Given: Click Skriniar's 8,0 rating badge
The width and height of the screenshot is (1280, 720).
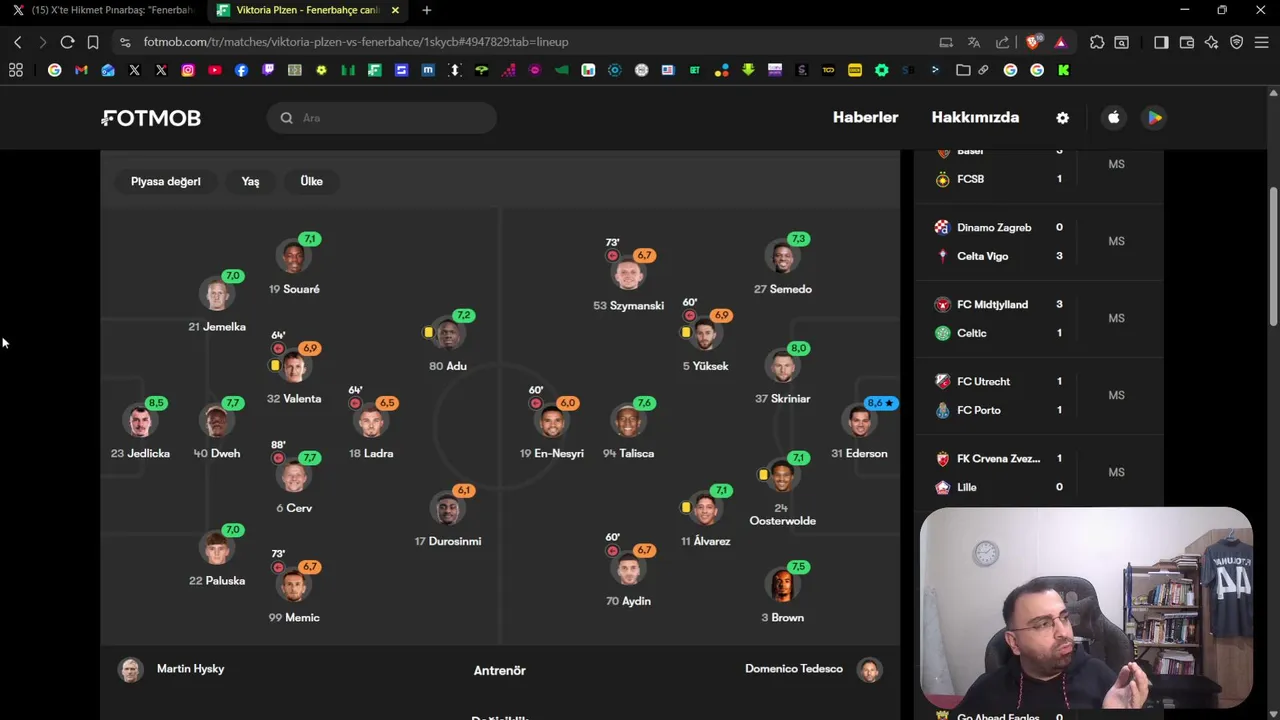Looking at the screenshot, I should [798, 348].
